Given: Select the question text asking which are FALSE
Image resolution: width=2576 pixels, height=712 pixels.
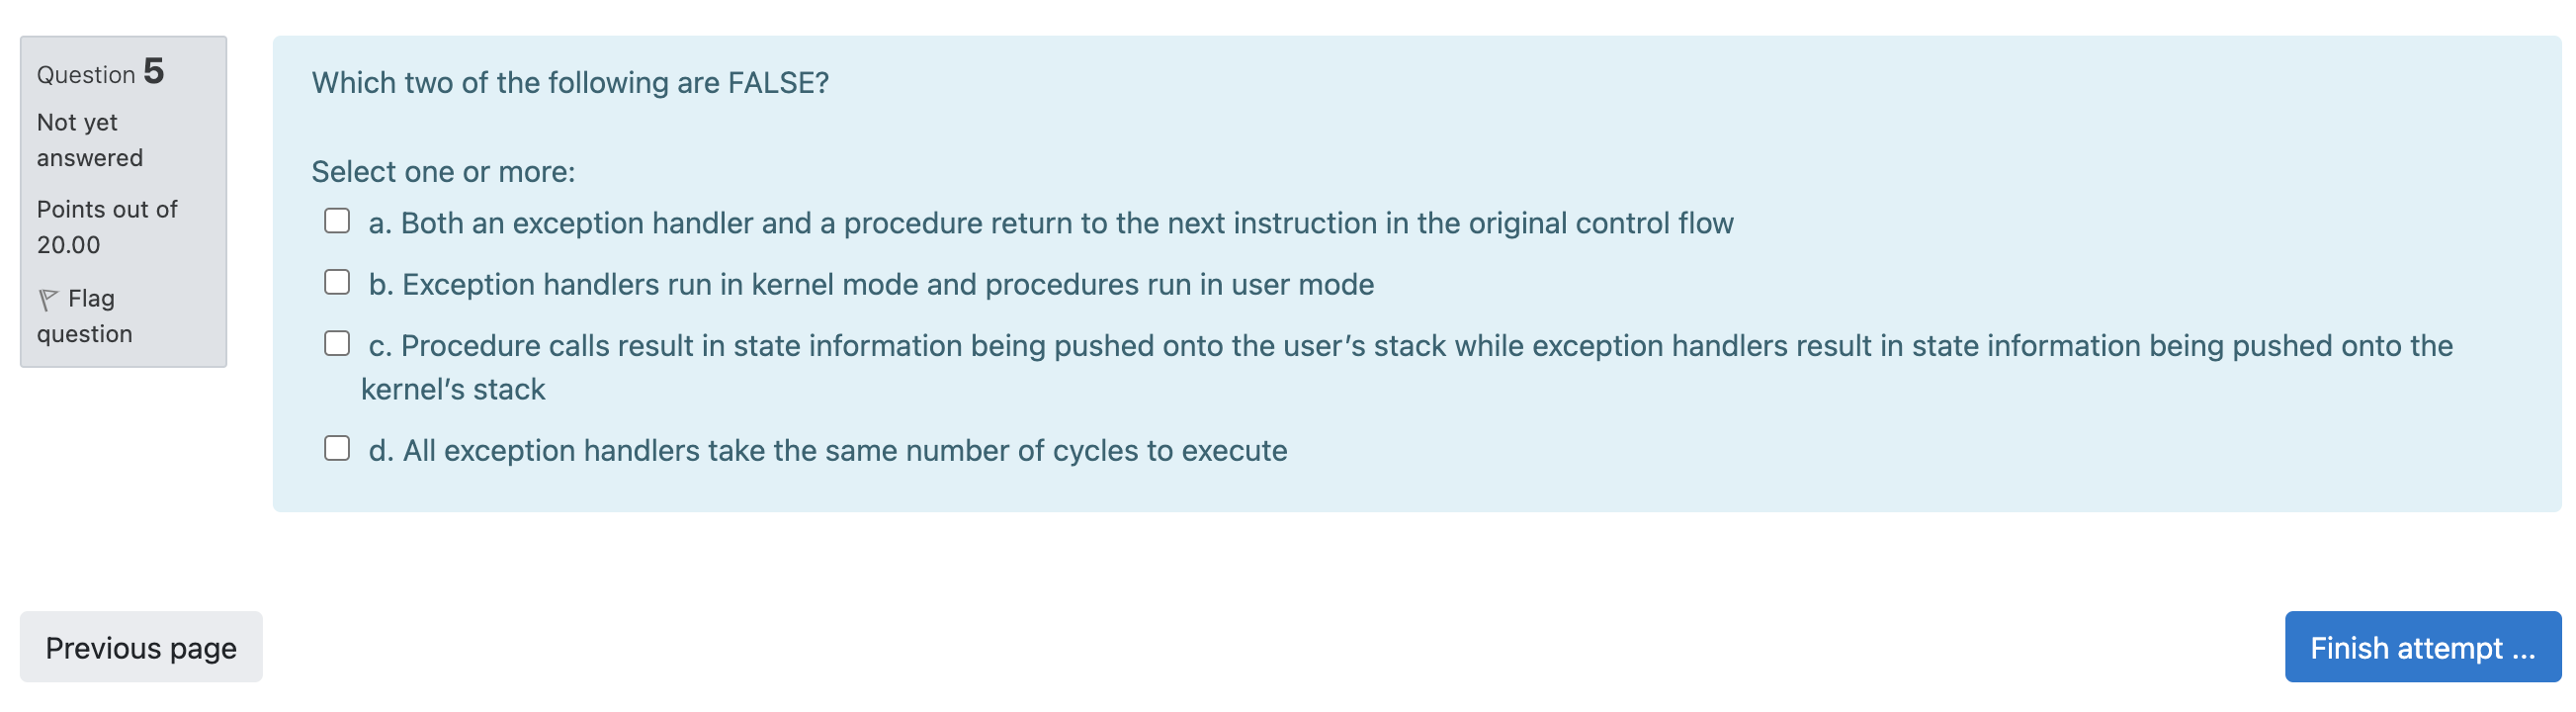Looking at the screenshot, I should coord(570,83).
